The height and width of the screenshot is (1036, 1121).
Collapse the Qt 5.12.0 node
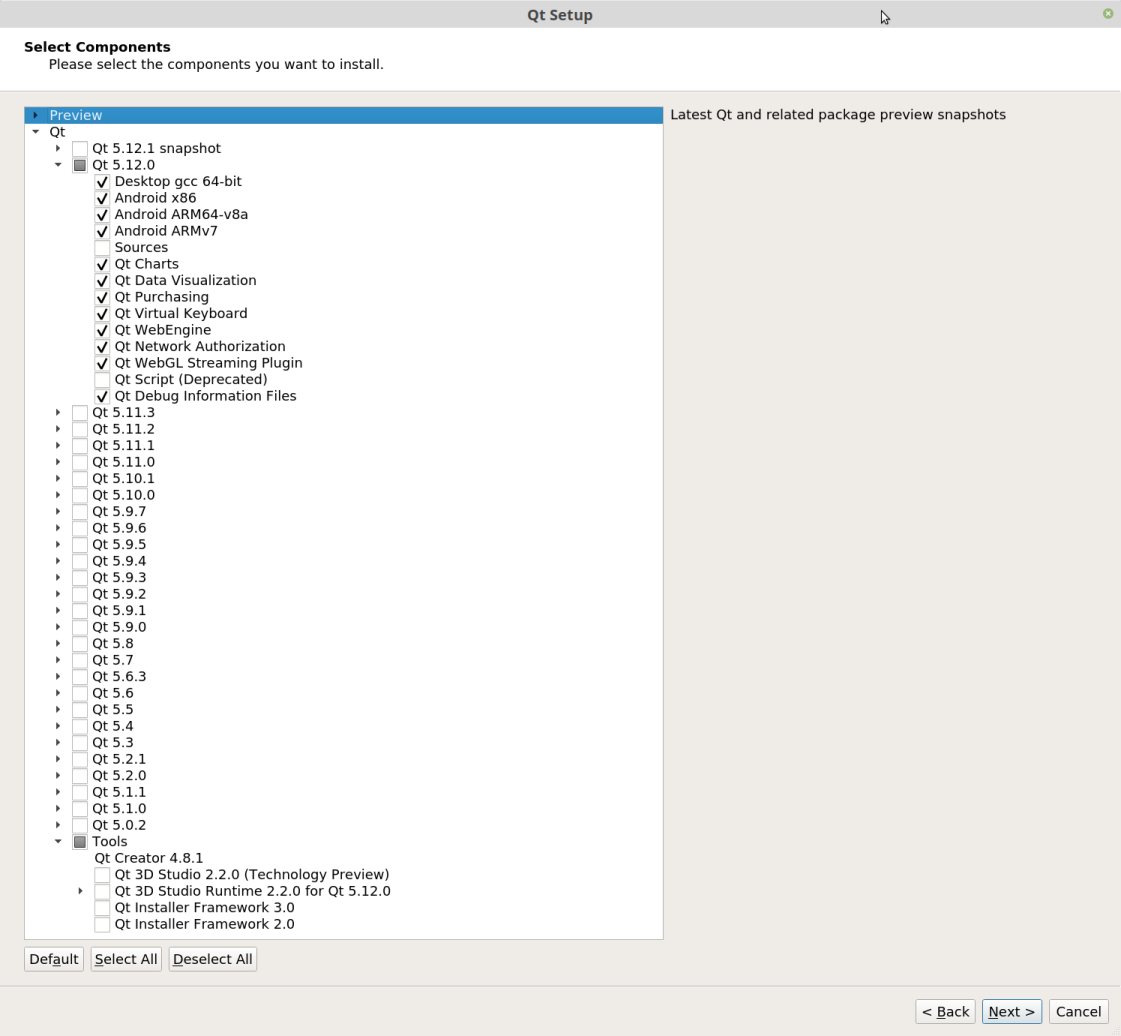pos(58,164)
